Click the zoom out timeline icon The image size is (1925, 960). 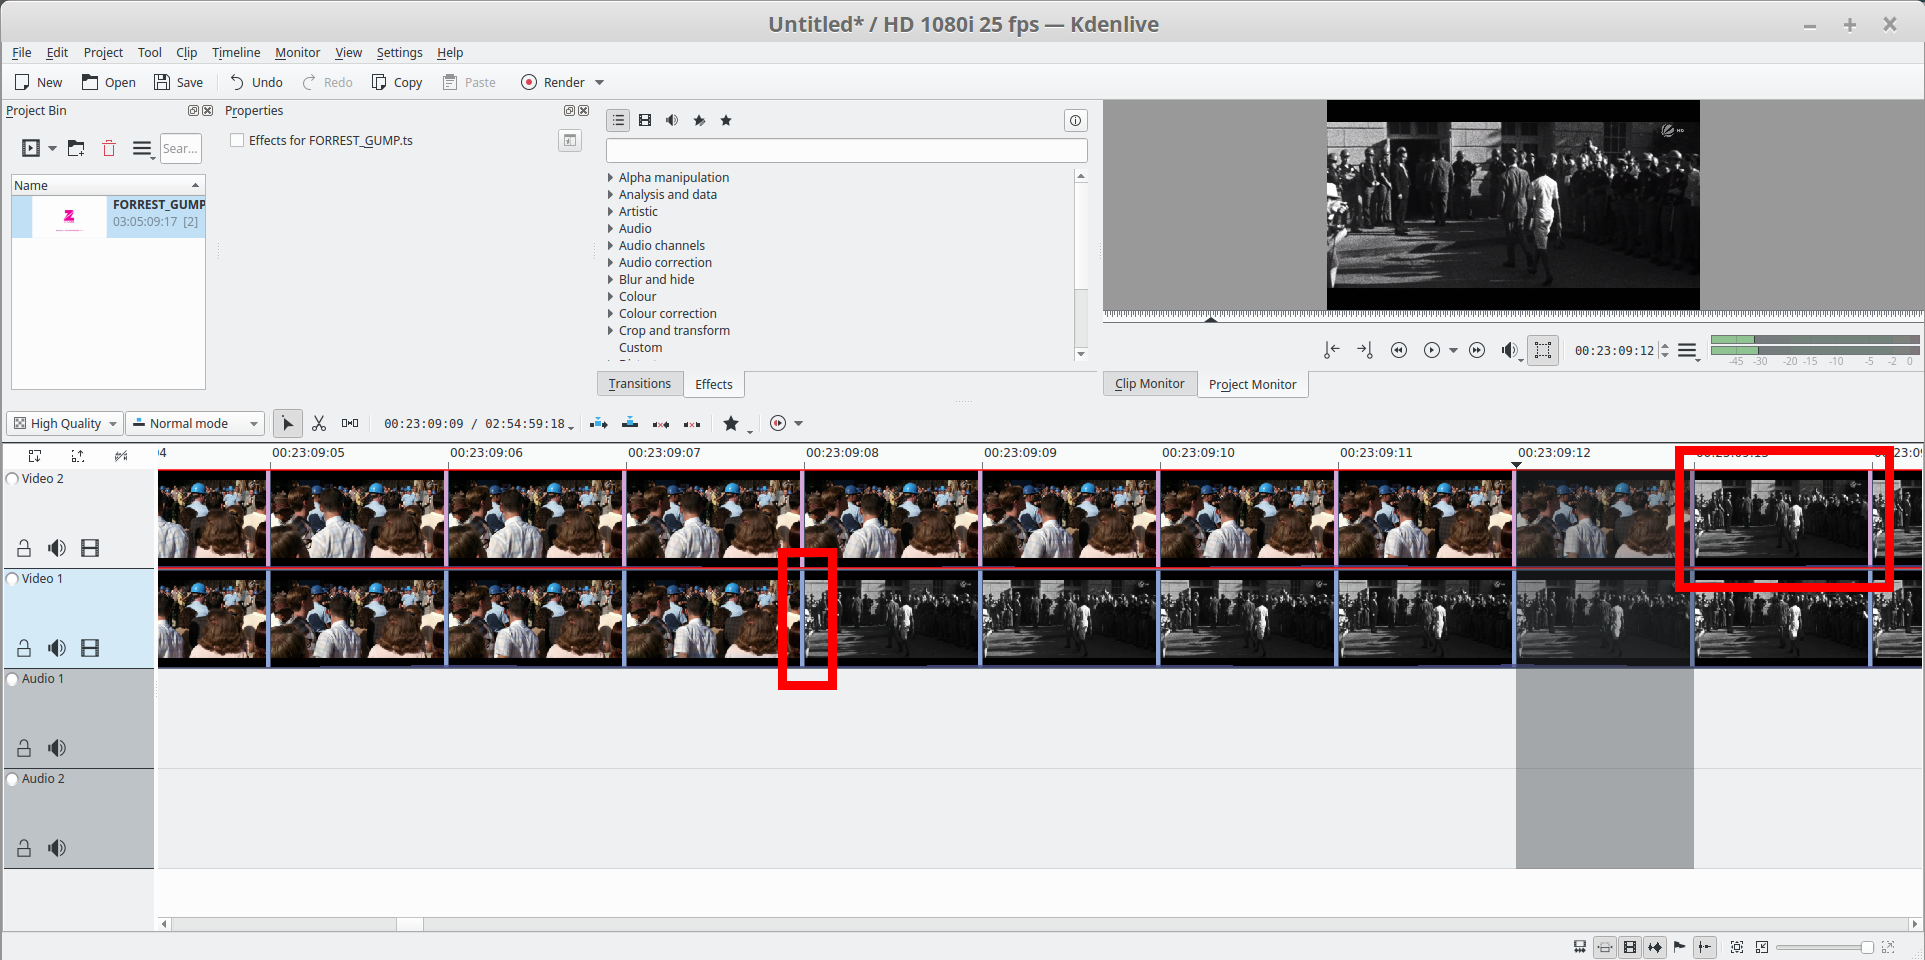pyautogui.click(x=1762, y=947)
